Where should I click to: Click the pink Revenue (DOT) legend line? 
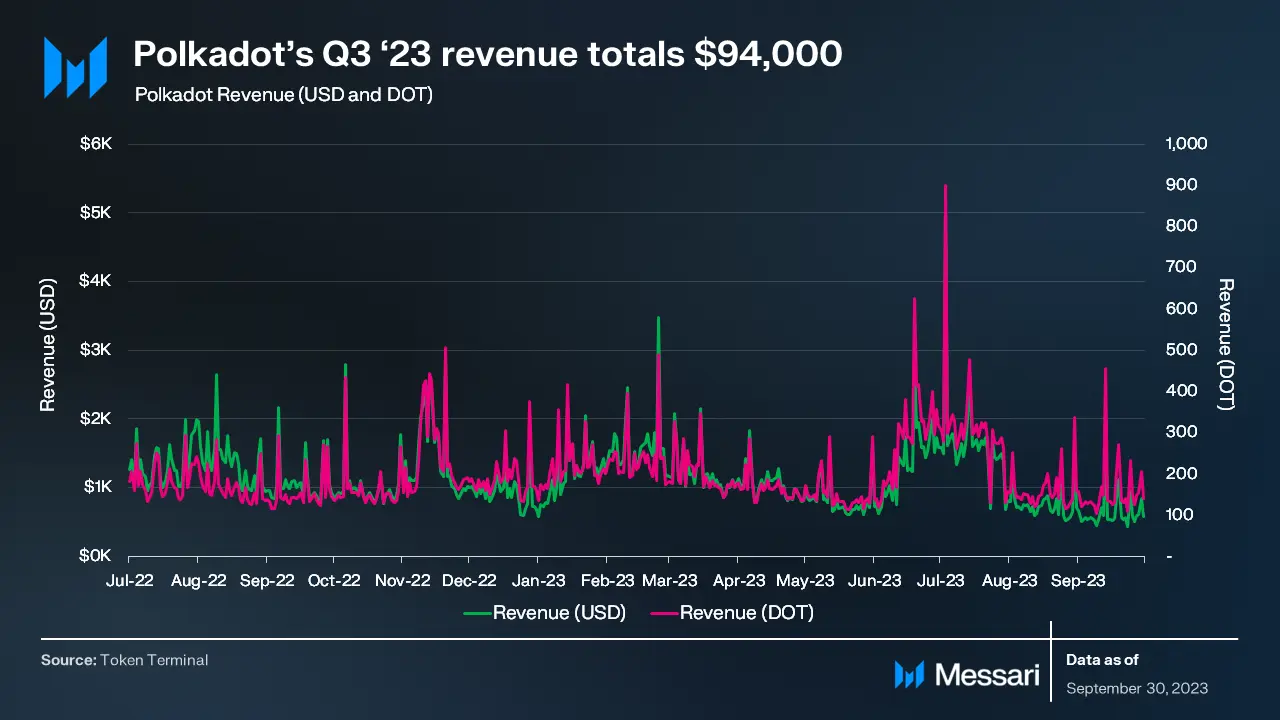tap(664, 613)
